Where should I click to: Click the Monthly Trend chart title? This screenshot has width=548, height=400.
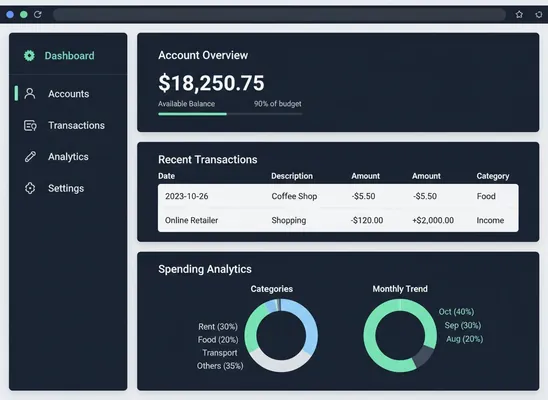click(400, 289)
